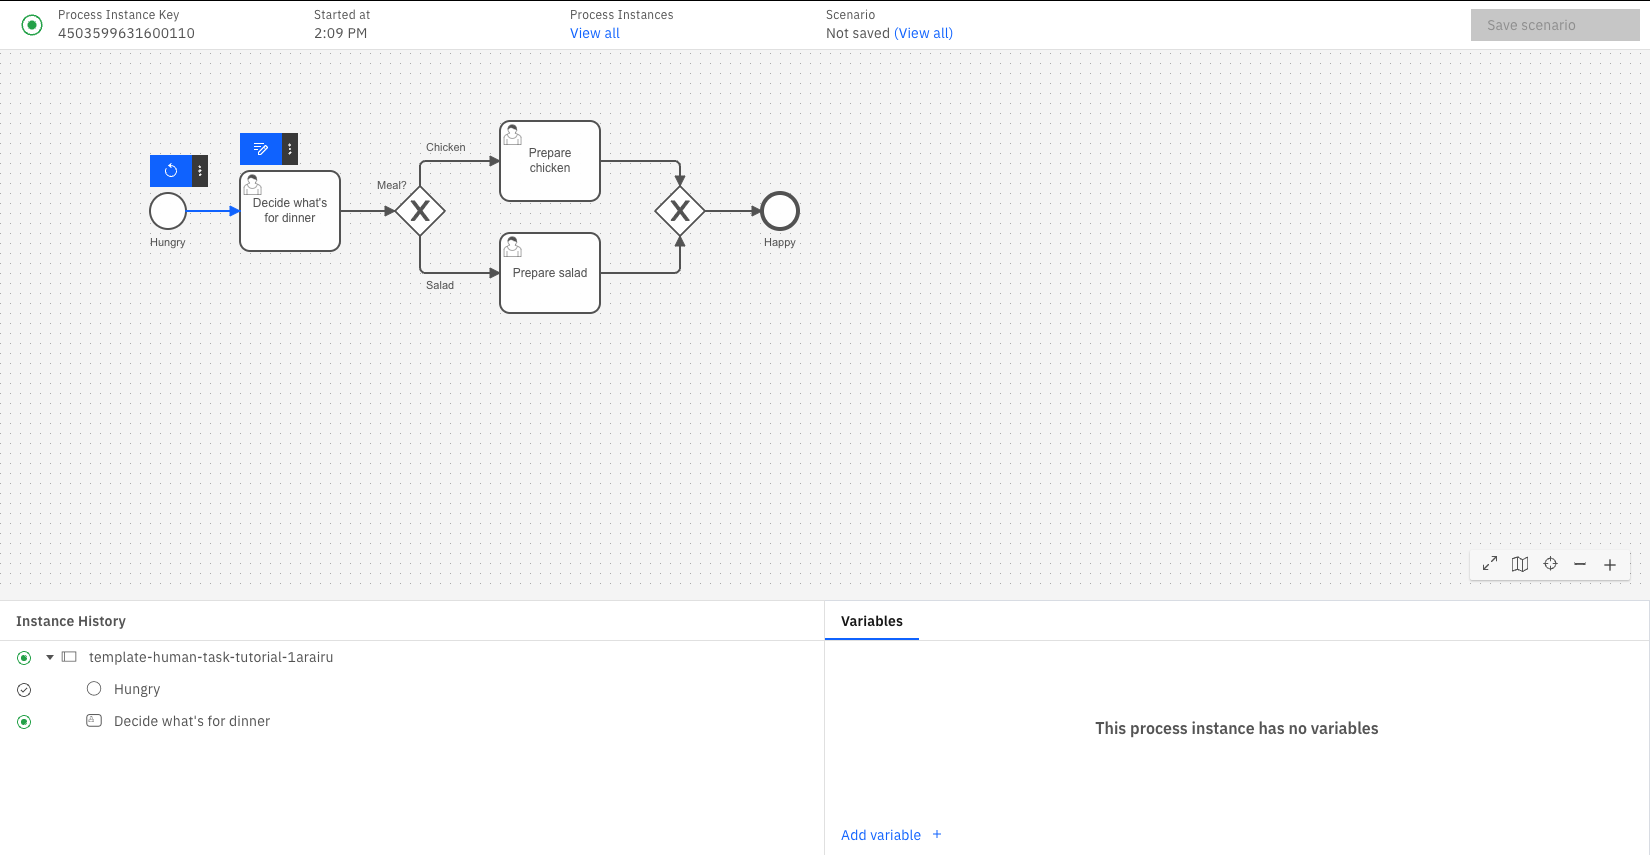Viewport: 1650px width, 855px height.
Task: Click the Save scenario button
Action: point(1555,25)
